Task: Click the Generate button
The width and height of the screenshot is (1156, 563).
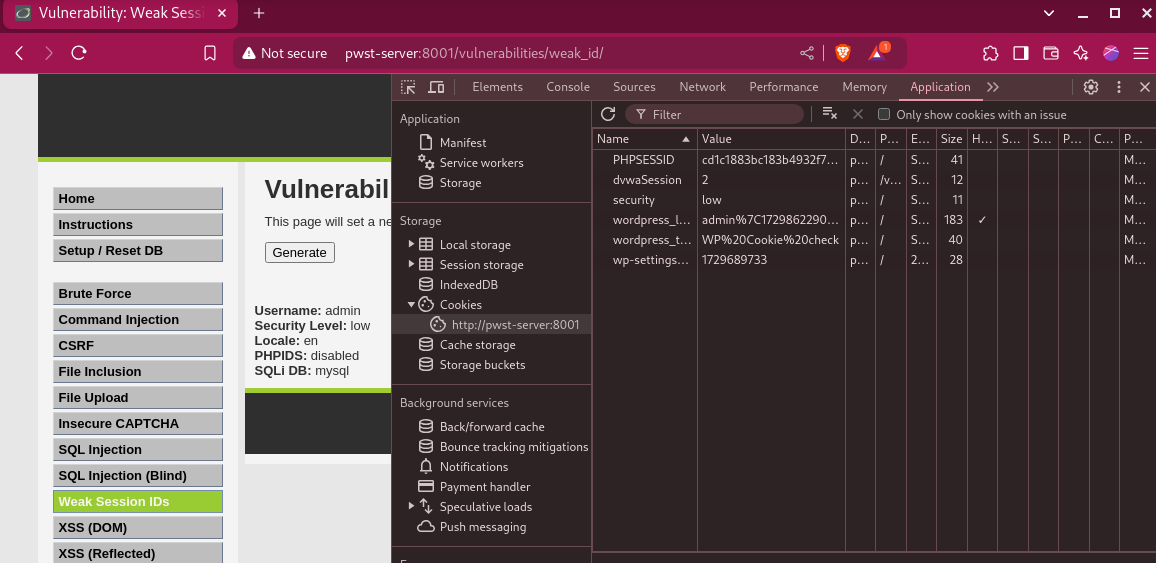Action: tap(299, 252)
